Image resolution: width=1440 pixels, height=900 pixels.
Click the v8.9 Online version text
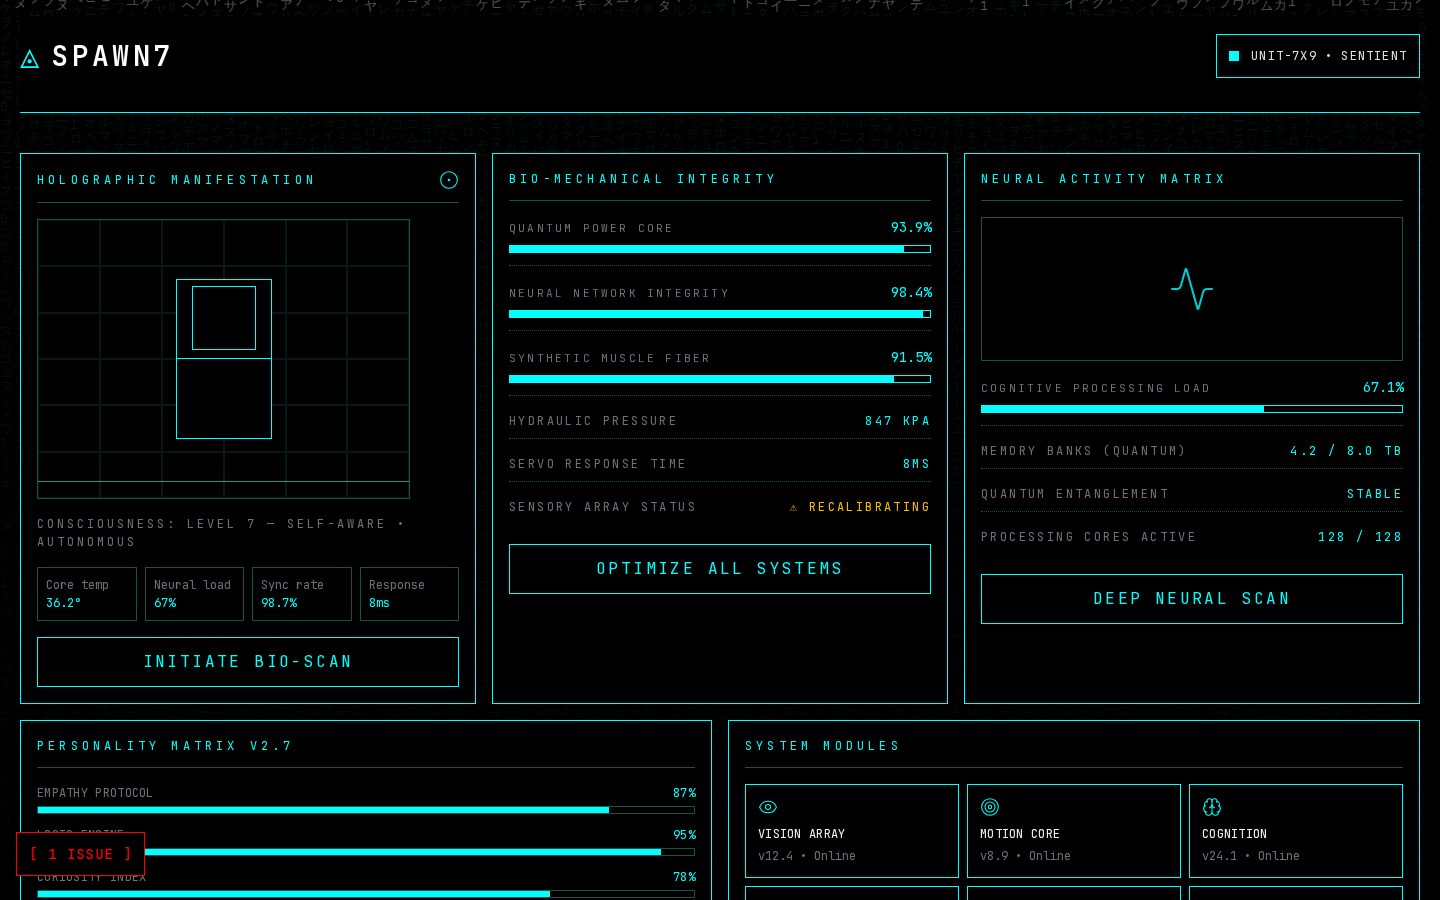[1025, 856]
